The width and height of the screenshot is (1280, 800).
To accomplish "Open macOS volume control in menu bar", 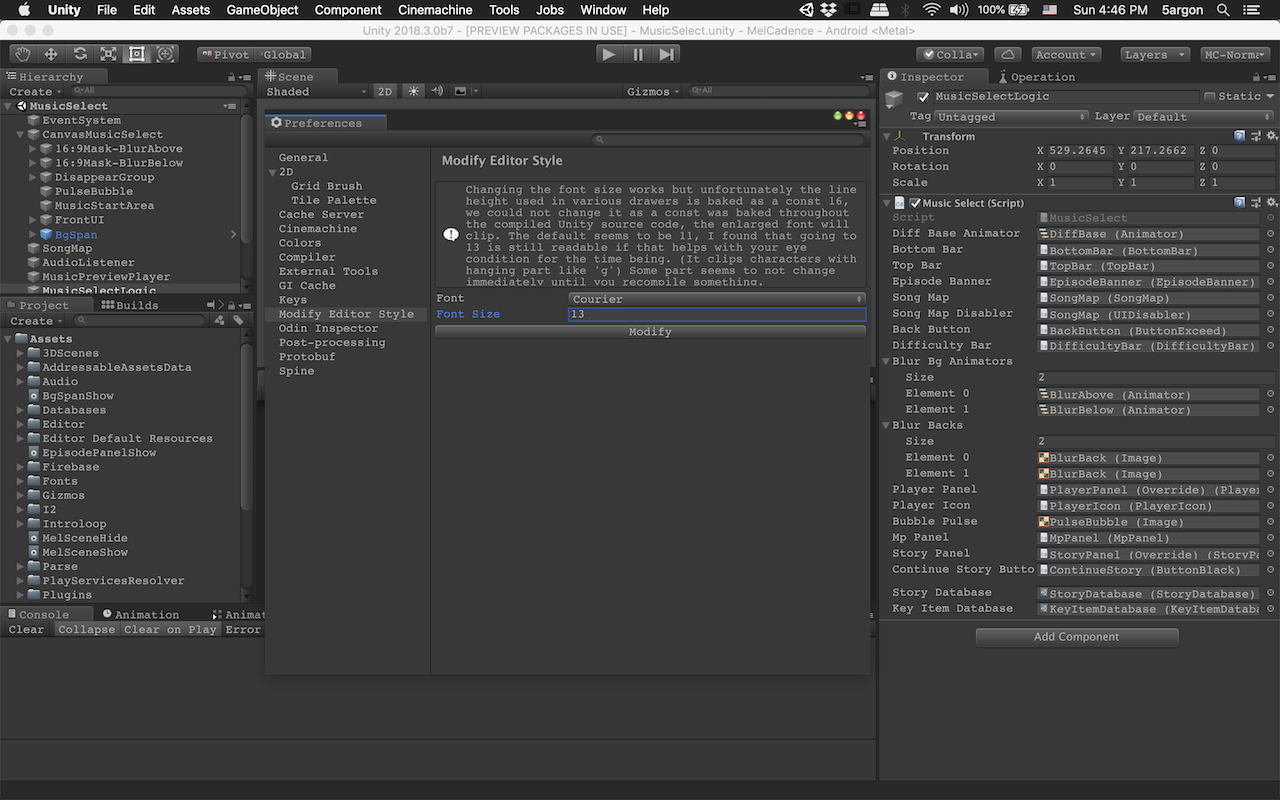I will click(x=958, y=10).
